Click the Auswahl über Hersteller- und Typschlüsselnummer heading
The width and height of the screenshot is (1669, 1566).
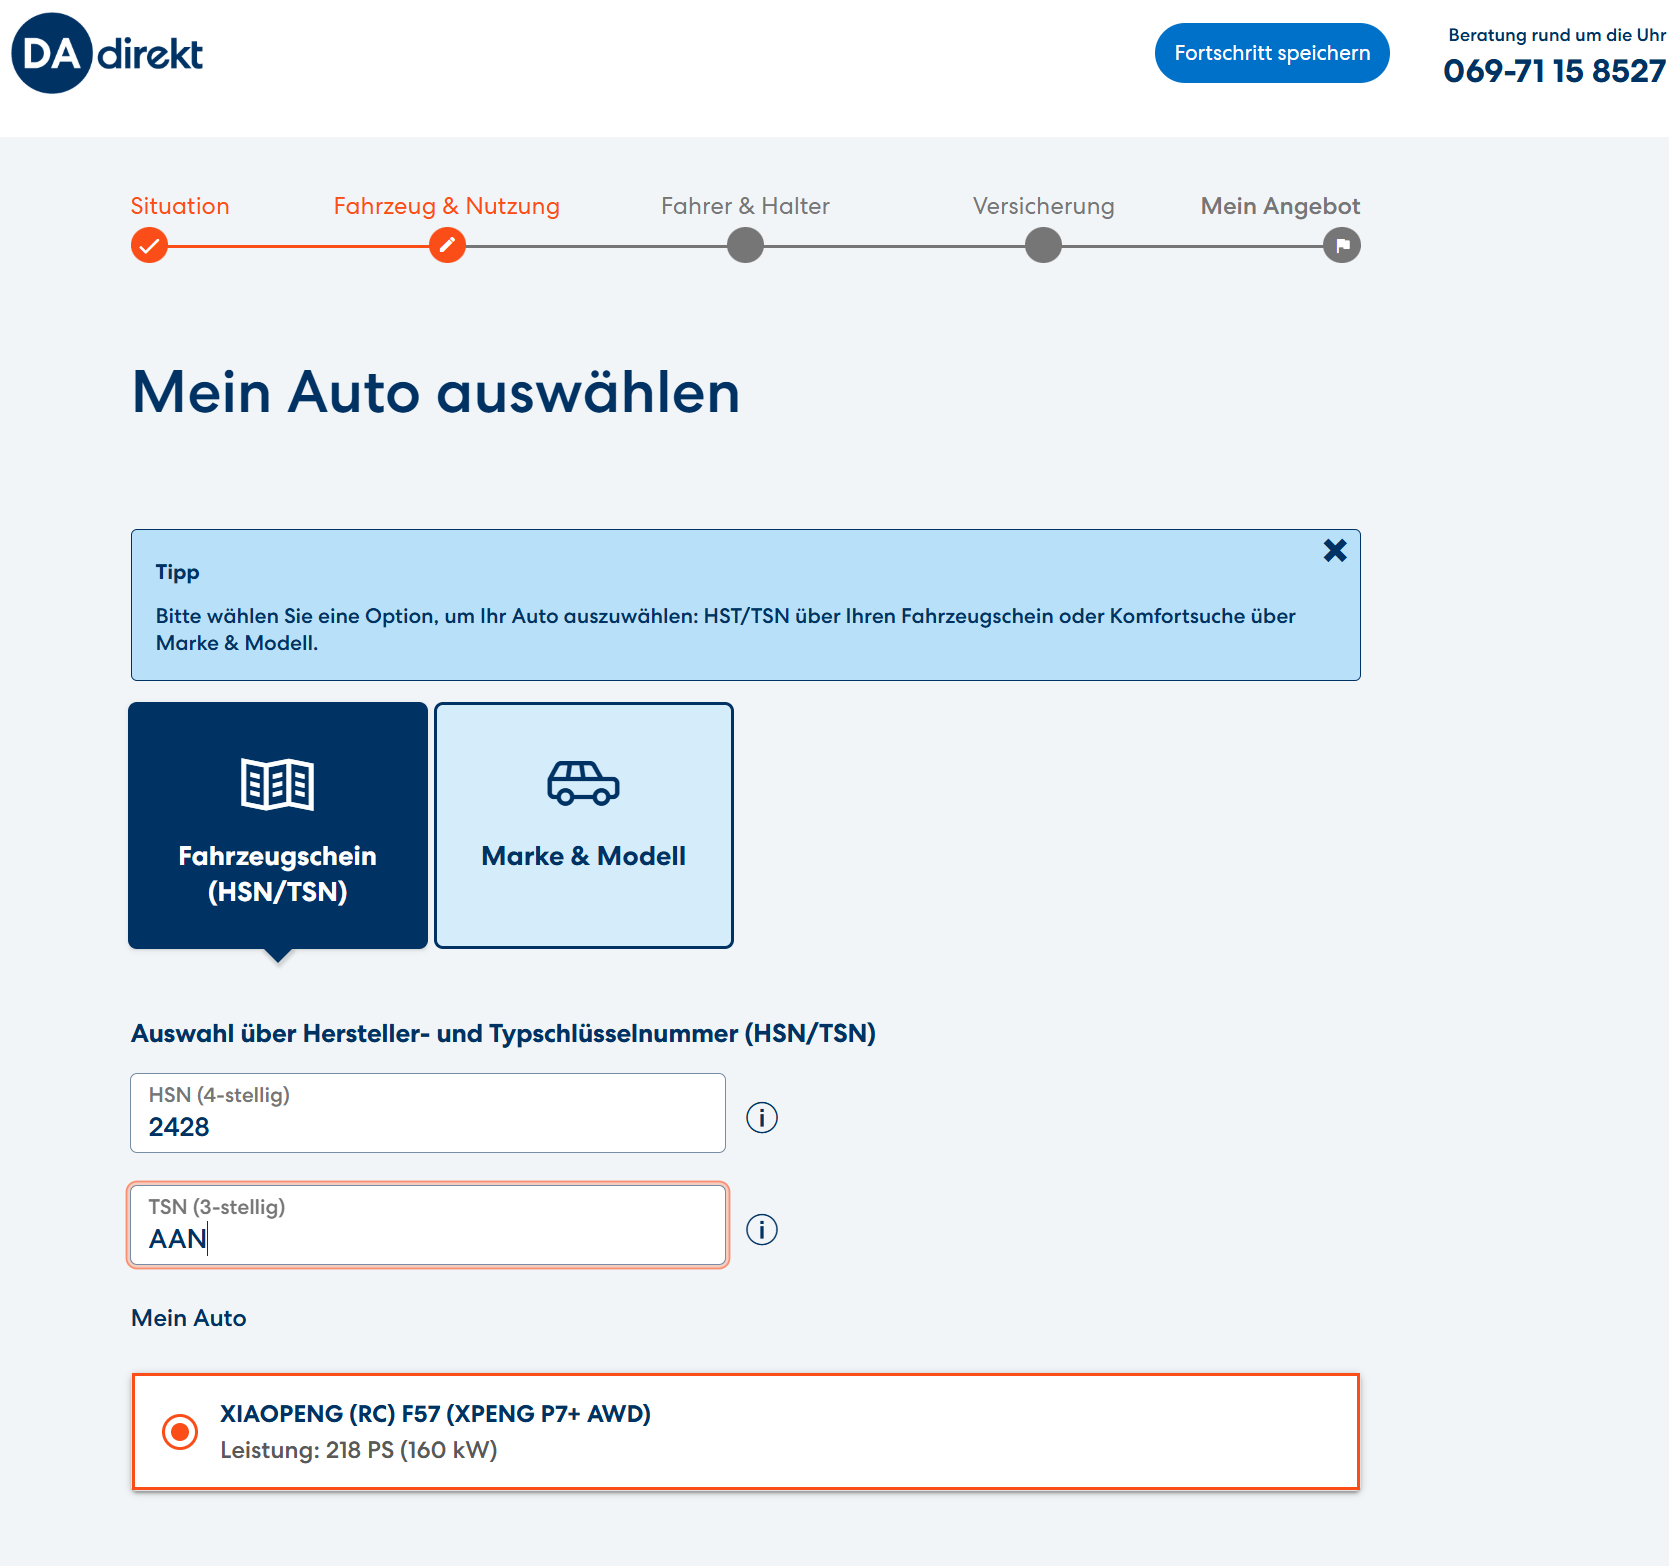[x=503, y=1034]
